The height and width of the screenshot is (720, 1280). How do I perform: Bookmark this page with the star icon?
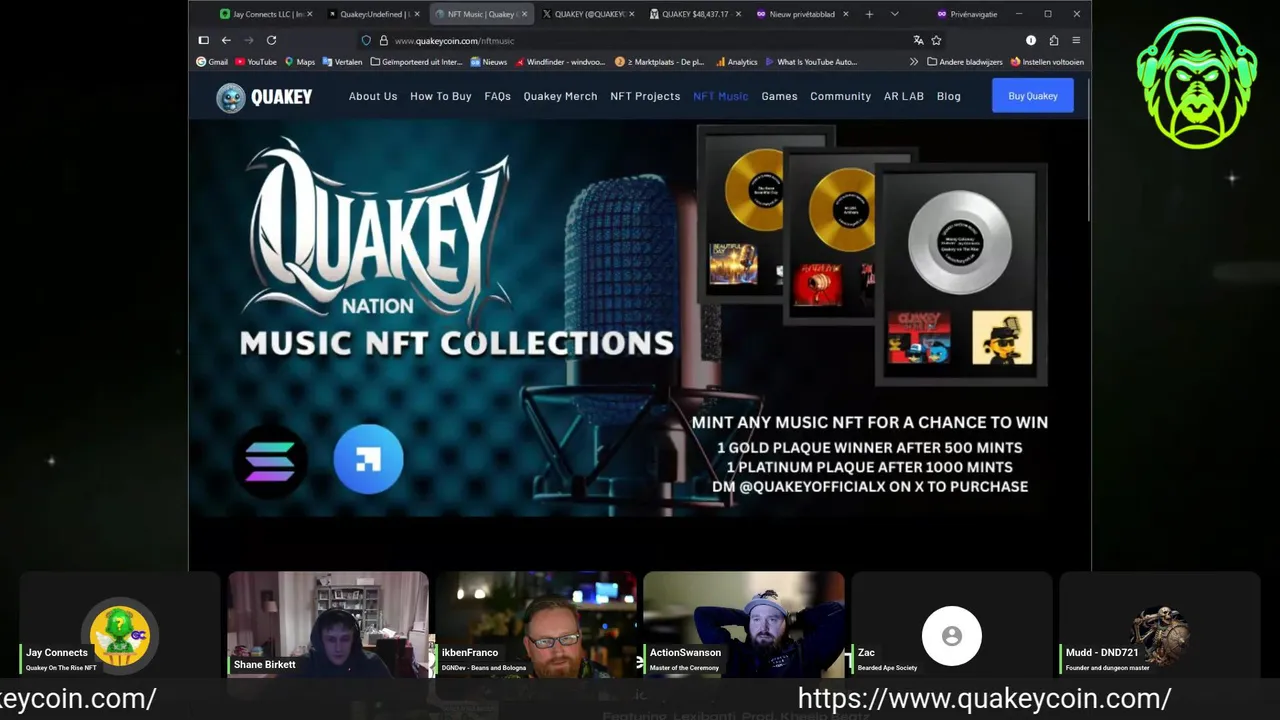[x=936, y=40]
